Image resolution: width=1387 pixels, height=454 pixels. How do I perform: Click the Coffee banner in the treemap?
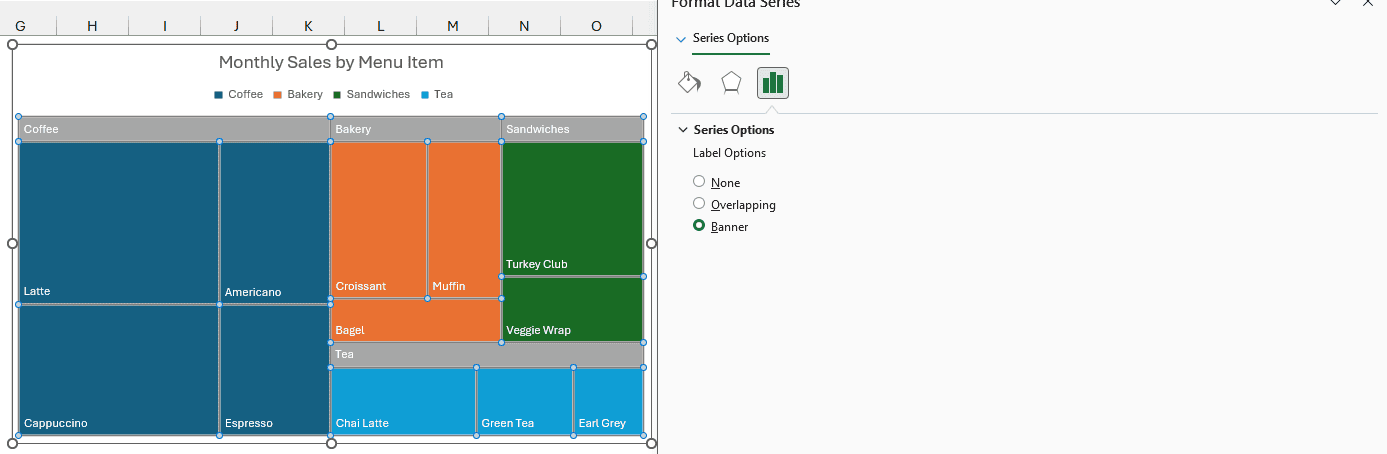pyautogui.click(x=174, y=129)
